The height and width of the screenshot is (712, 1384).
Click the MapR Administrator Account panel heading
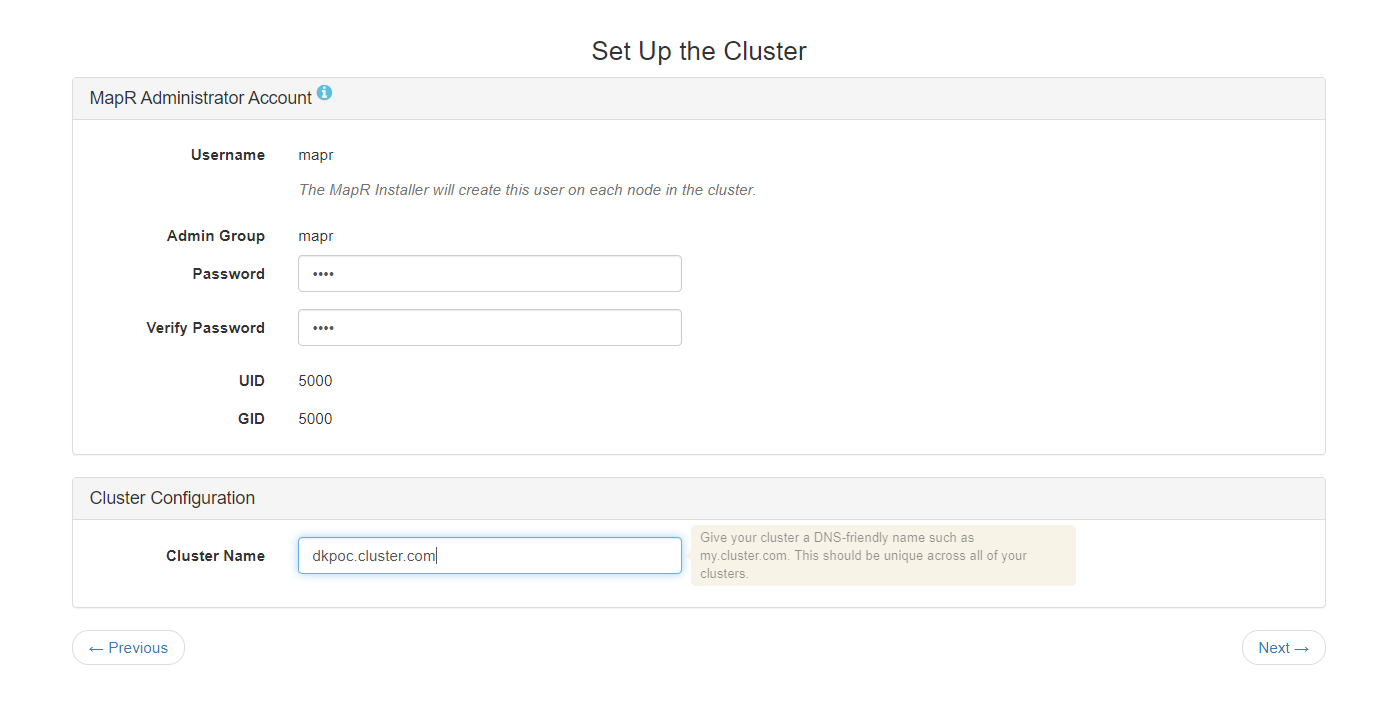click(x=200, y=98)
